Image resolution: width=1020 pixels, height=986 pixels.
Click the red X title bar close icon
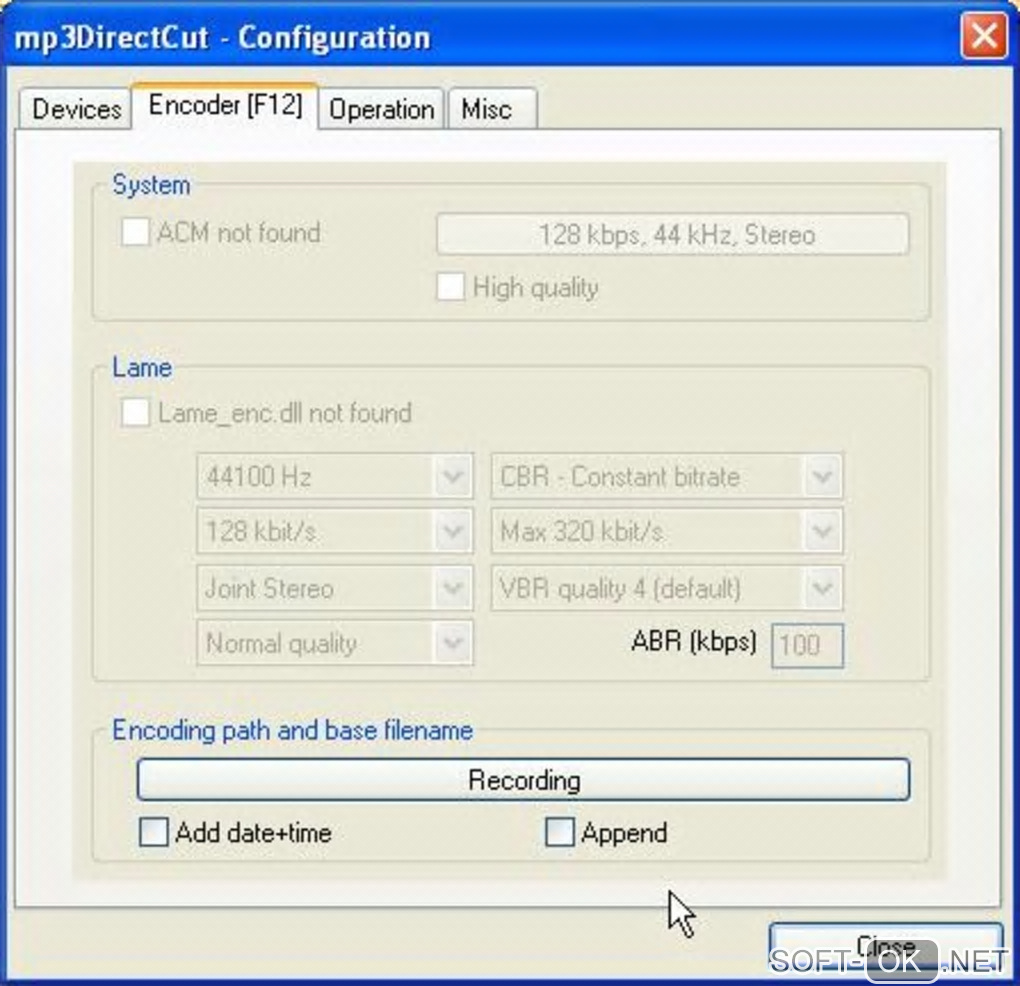[984, 35]
